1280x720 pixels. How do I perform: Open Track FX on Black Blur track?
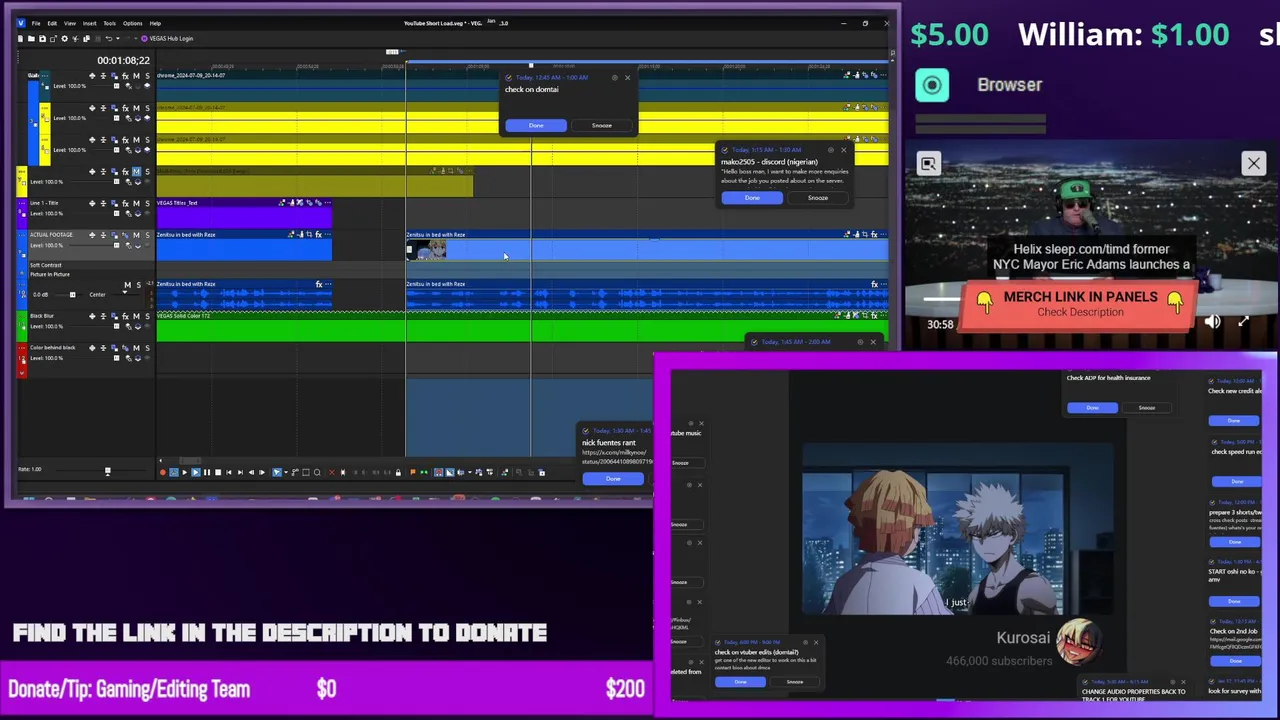(125, 316)
